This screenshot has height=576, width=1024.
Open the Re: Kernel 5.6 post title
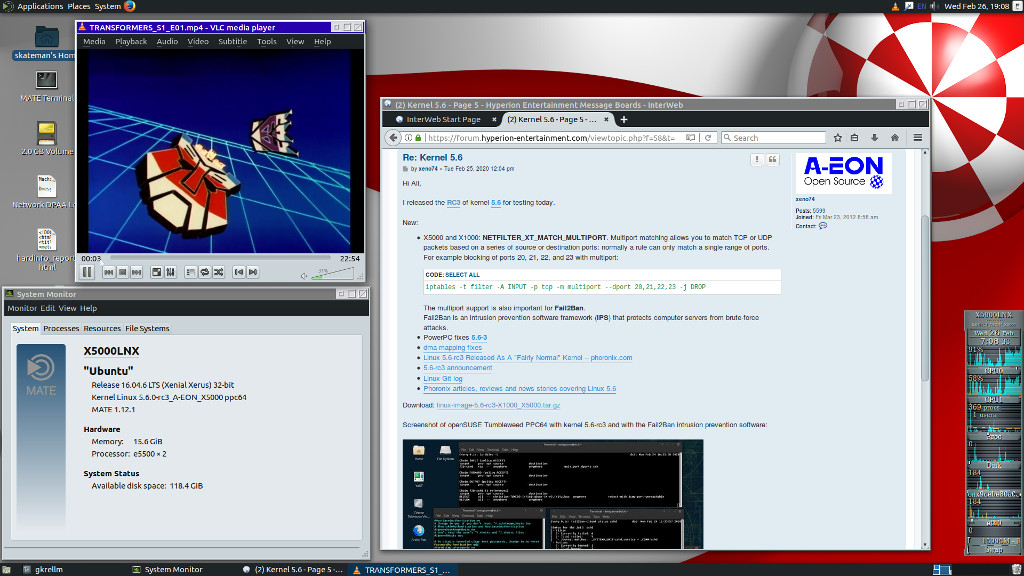tap(432, 157)
